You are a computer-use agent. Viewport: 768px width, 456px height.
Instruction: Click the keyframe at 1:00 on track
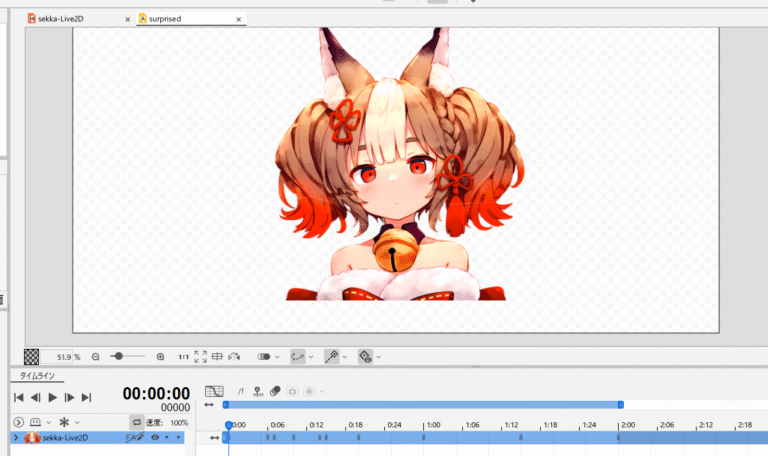(x=424, y=437)
